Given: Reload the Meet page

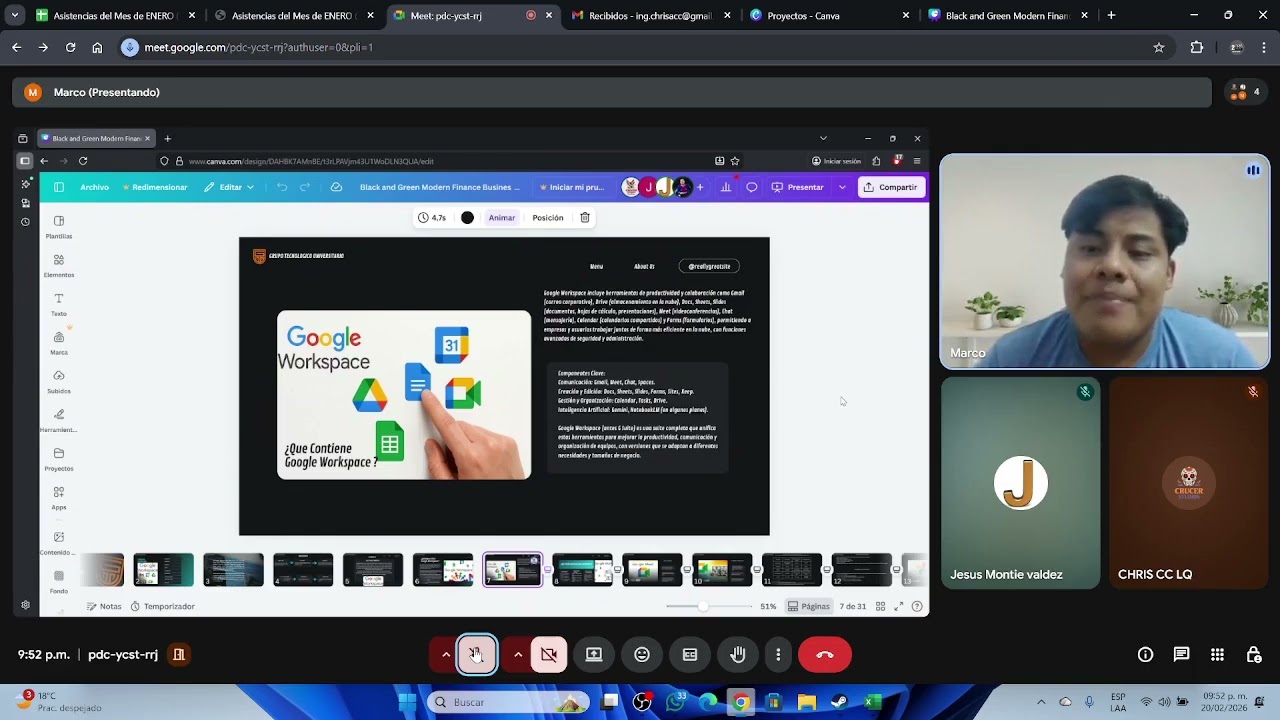Looking at the screenshot, I should pyautogui.click(x=70, y=47).
